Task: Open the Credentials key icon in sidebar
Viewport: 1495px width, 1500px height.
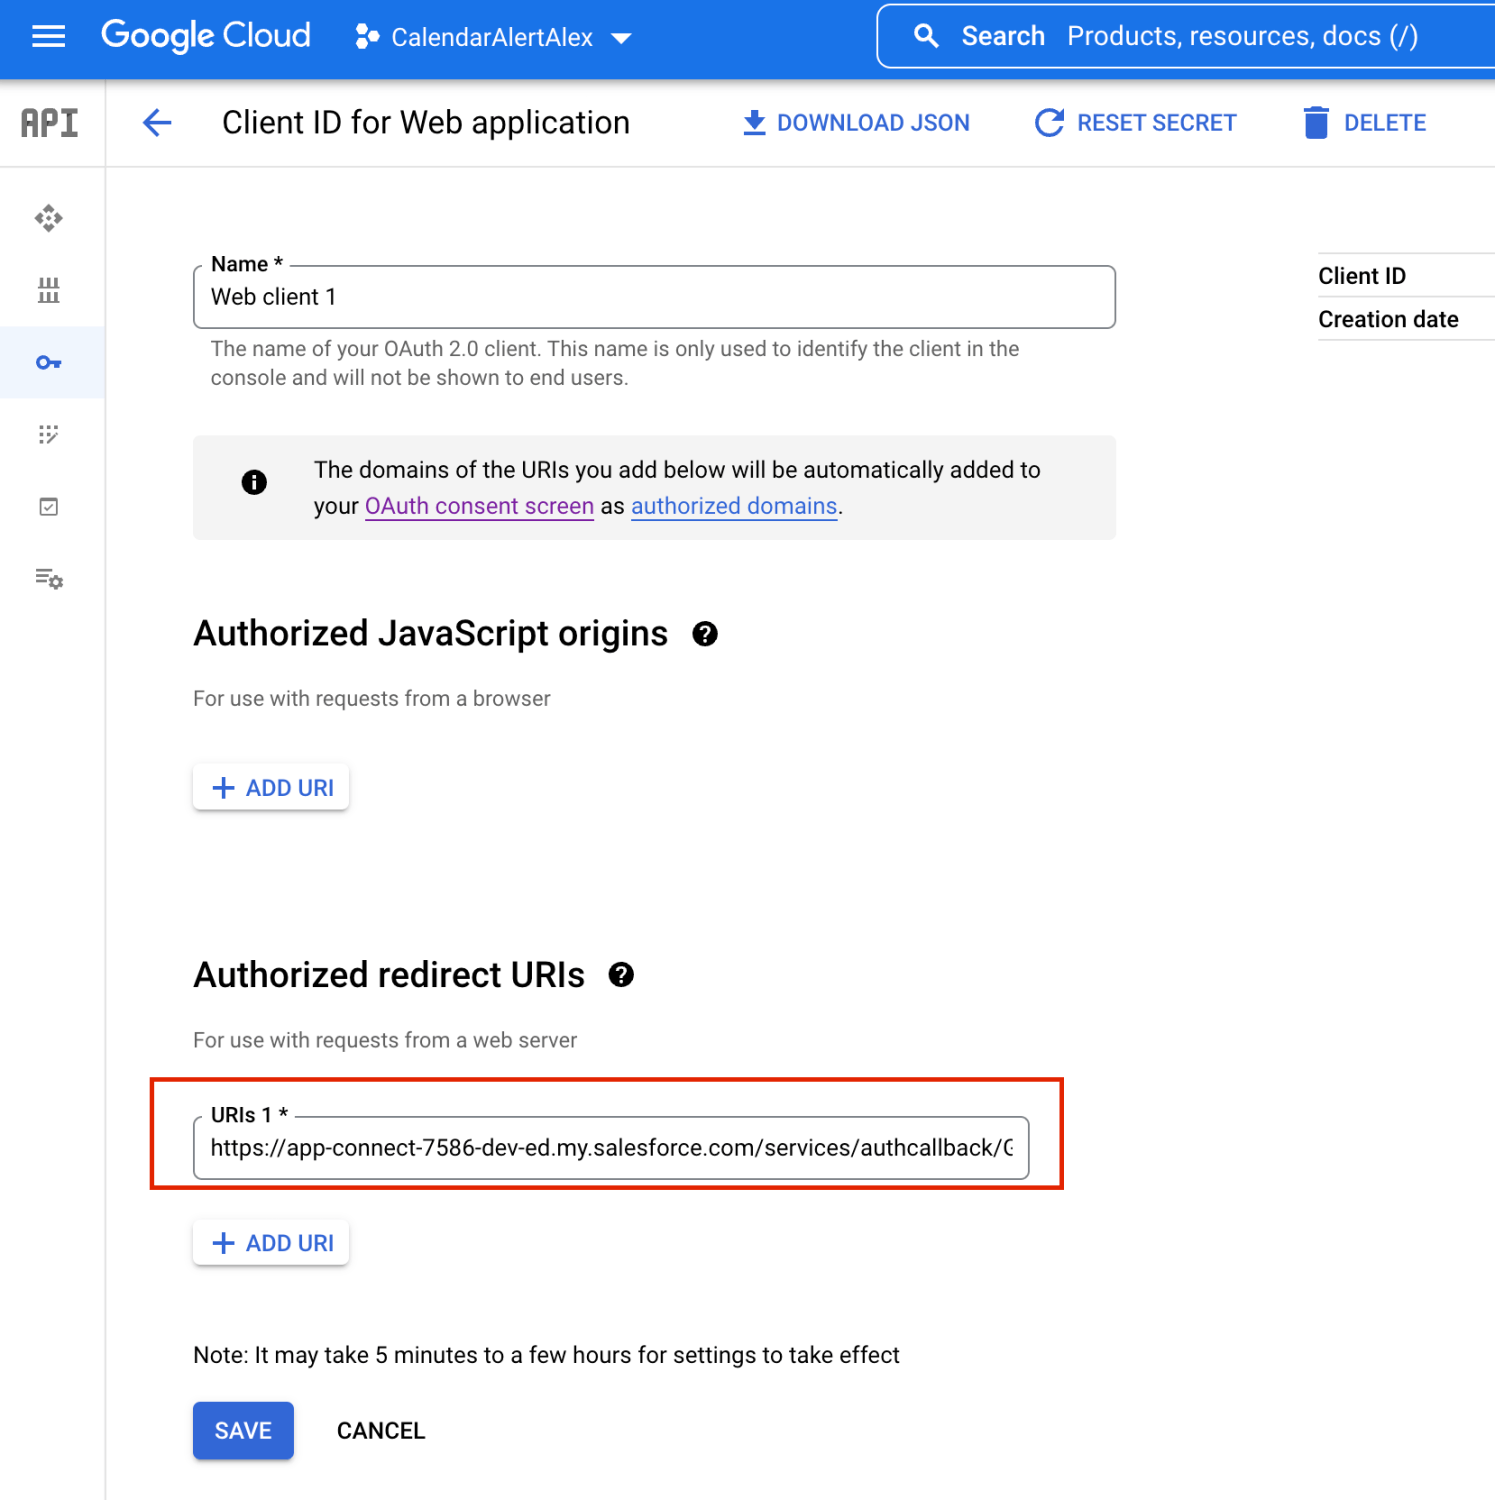Action: pos(49,362)
